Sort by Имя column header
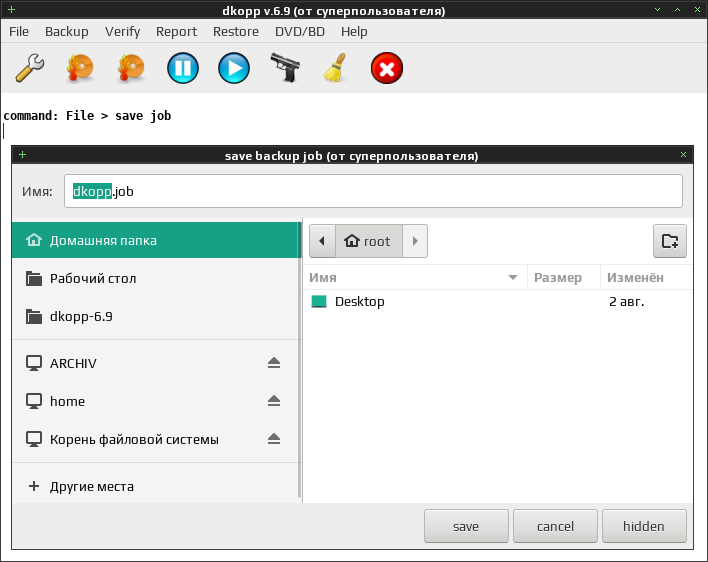 pyautogui.click(x=415, y=277)
